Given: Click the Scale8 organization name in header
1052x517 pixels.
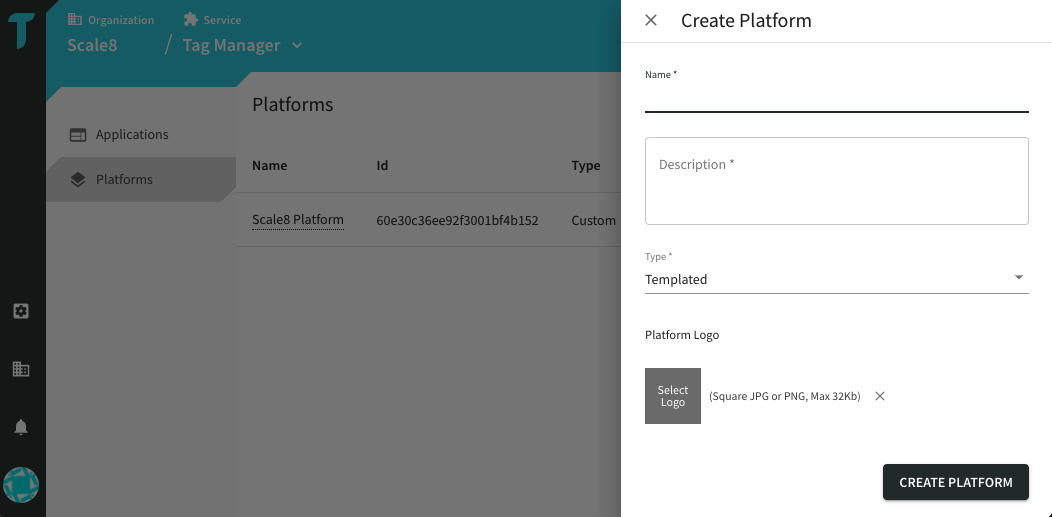Looking at the screenshot, I should 92,45.
